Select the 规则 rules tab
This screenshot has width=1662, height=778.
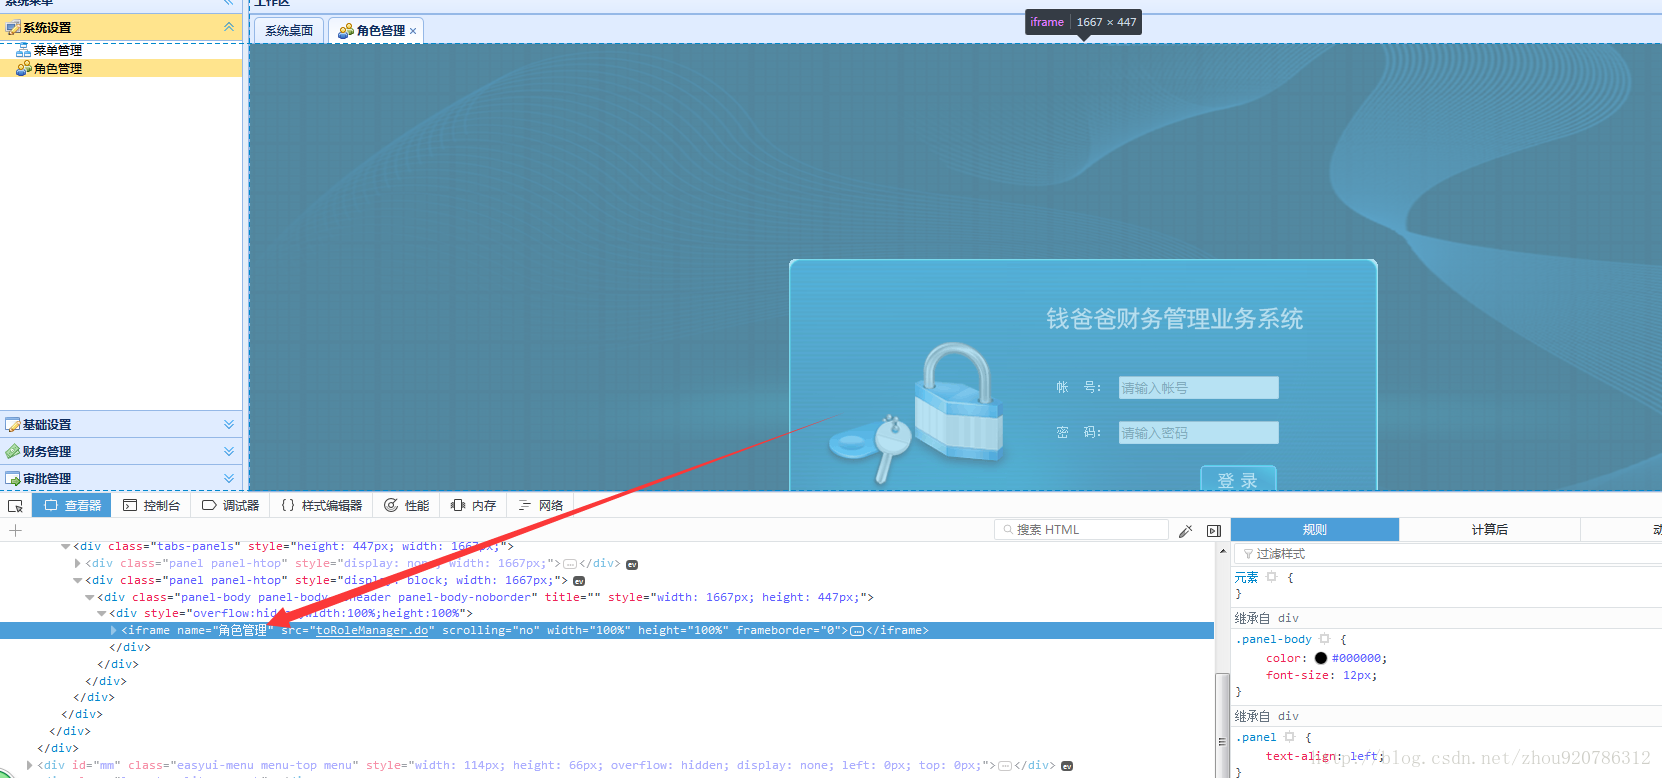1315,530
